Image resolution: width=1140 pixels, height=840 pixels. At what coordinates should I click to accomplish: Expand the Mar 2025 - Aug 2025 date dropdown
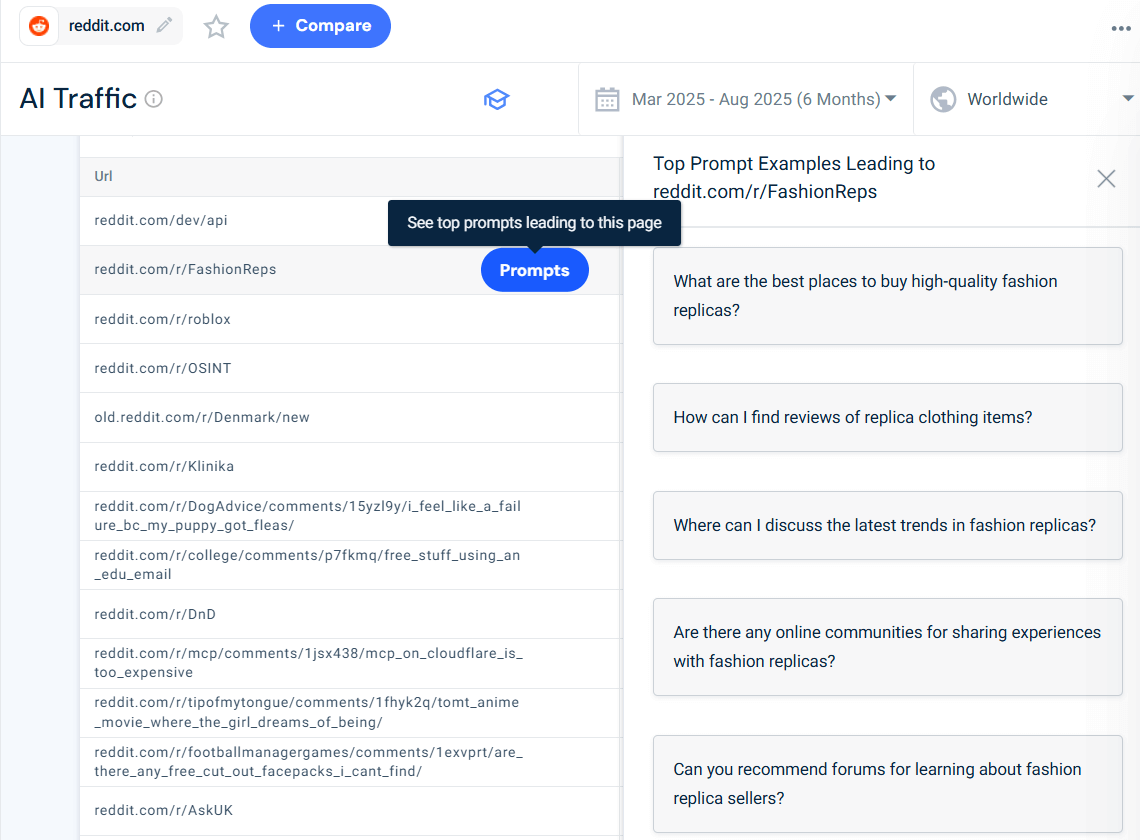pos(756,99)
